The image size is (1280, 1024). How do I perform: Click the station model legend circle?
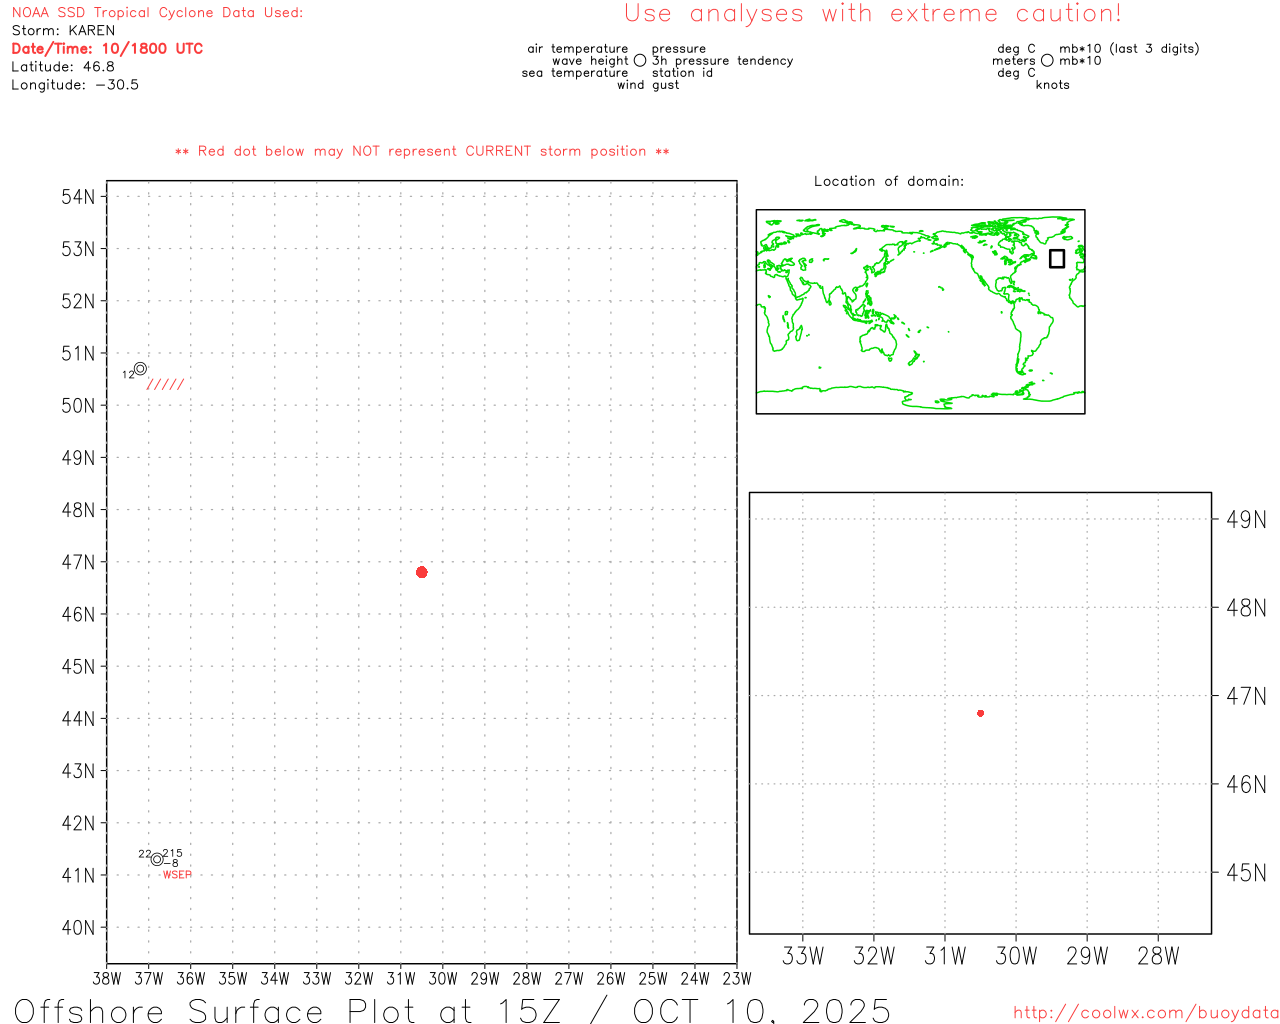(x=640, y=61)
